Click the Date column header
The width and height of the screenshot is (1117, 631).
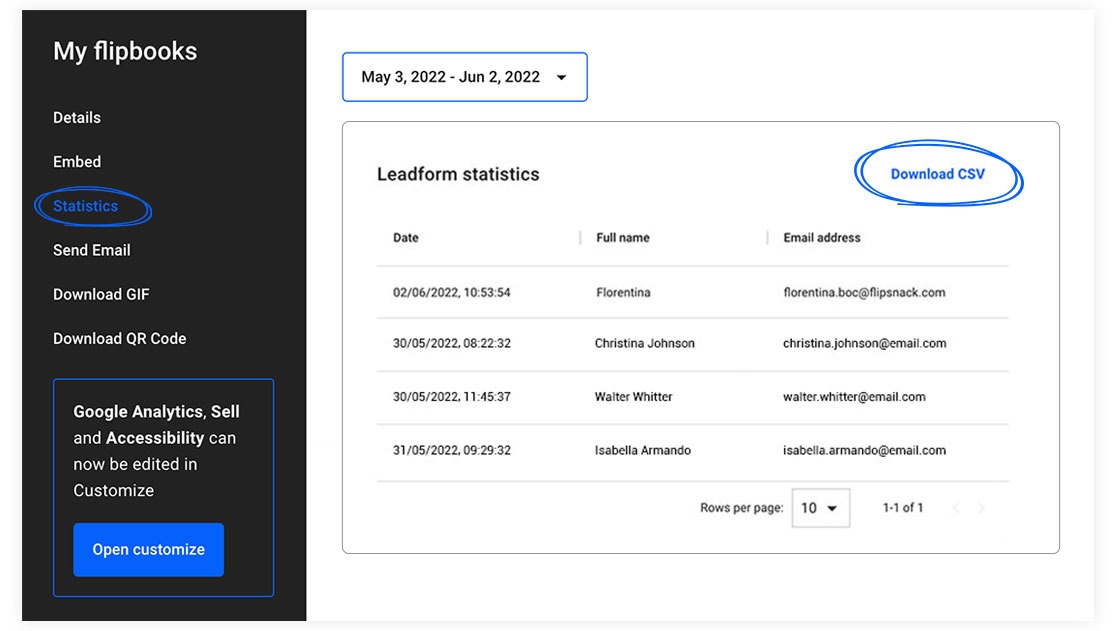(405, 238)
